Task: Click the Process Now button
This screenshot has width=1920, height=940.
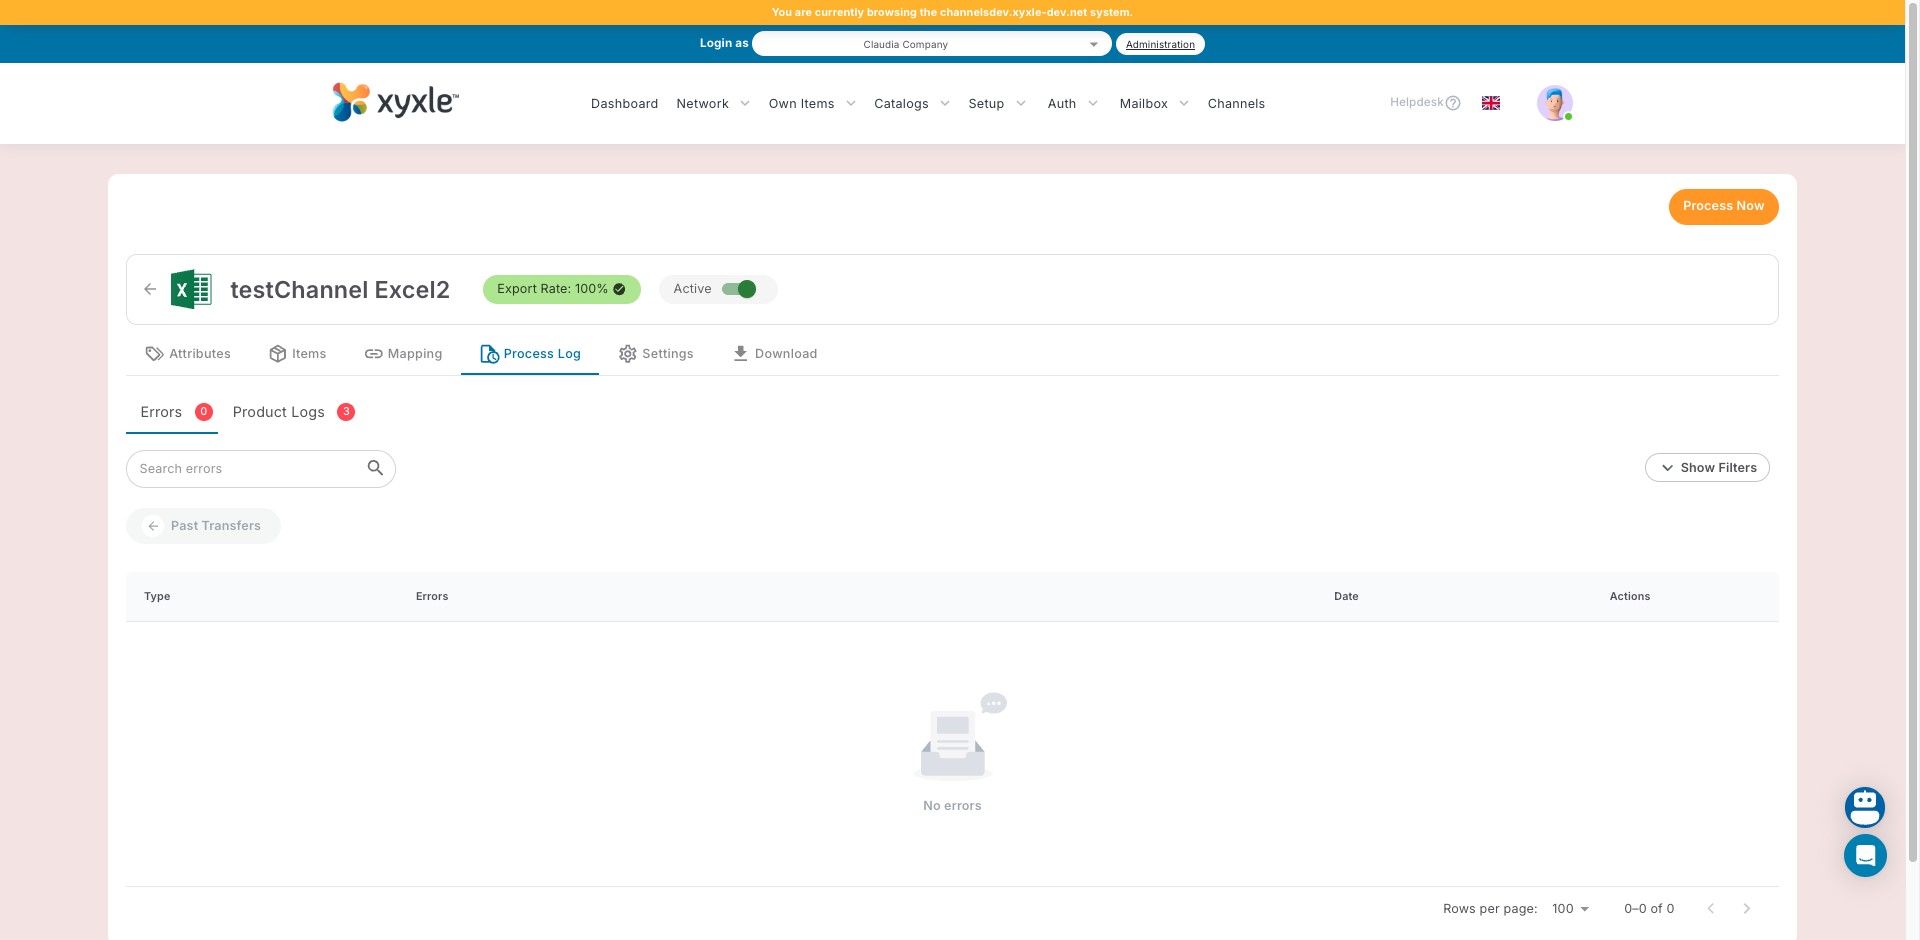Action: [x=1723, y=206]
